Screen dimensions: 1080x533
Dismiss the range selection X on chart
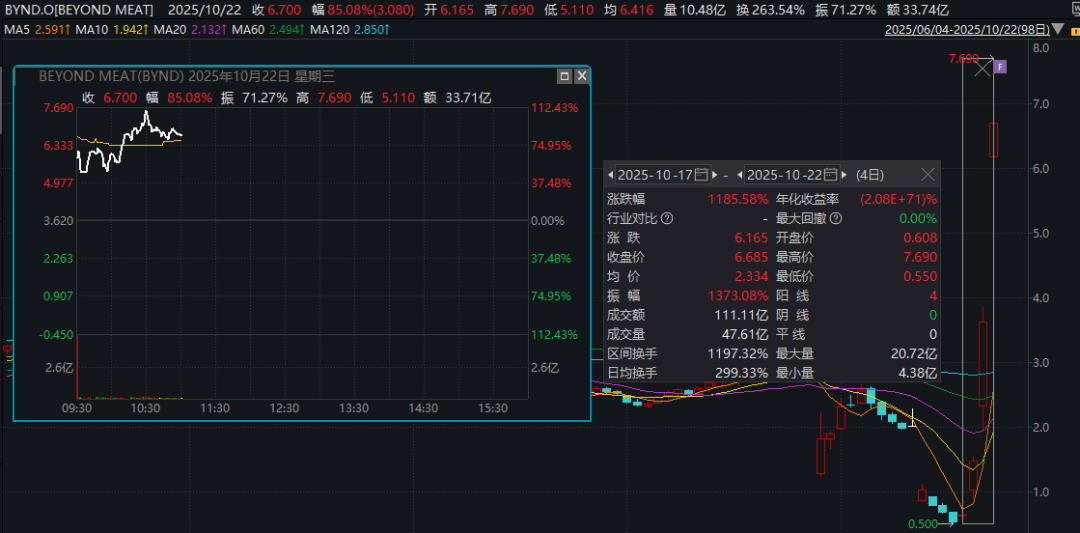click(x=982, y=68)
